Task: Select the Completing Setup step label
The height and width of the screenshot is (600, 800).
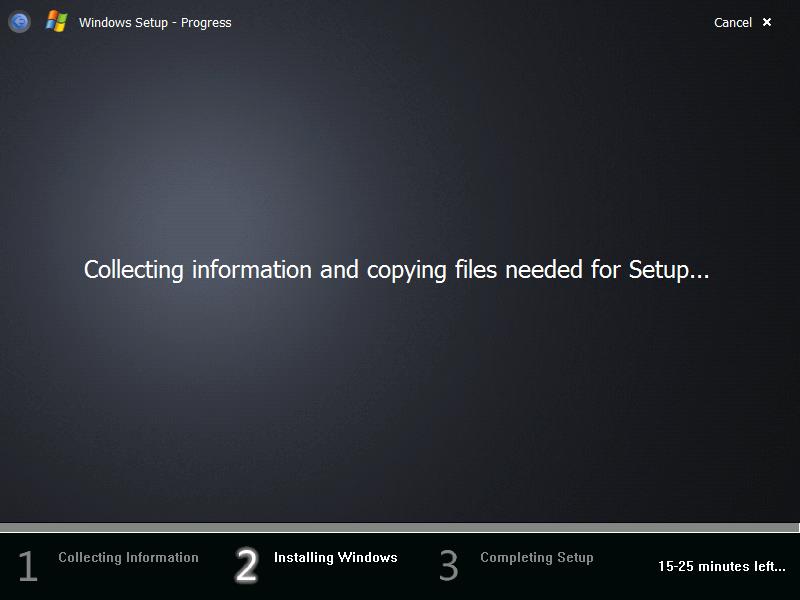Action: tap(537, 558)
